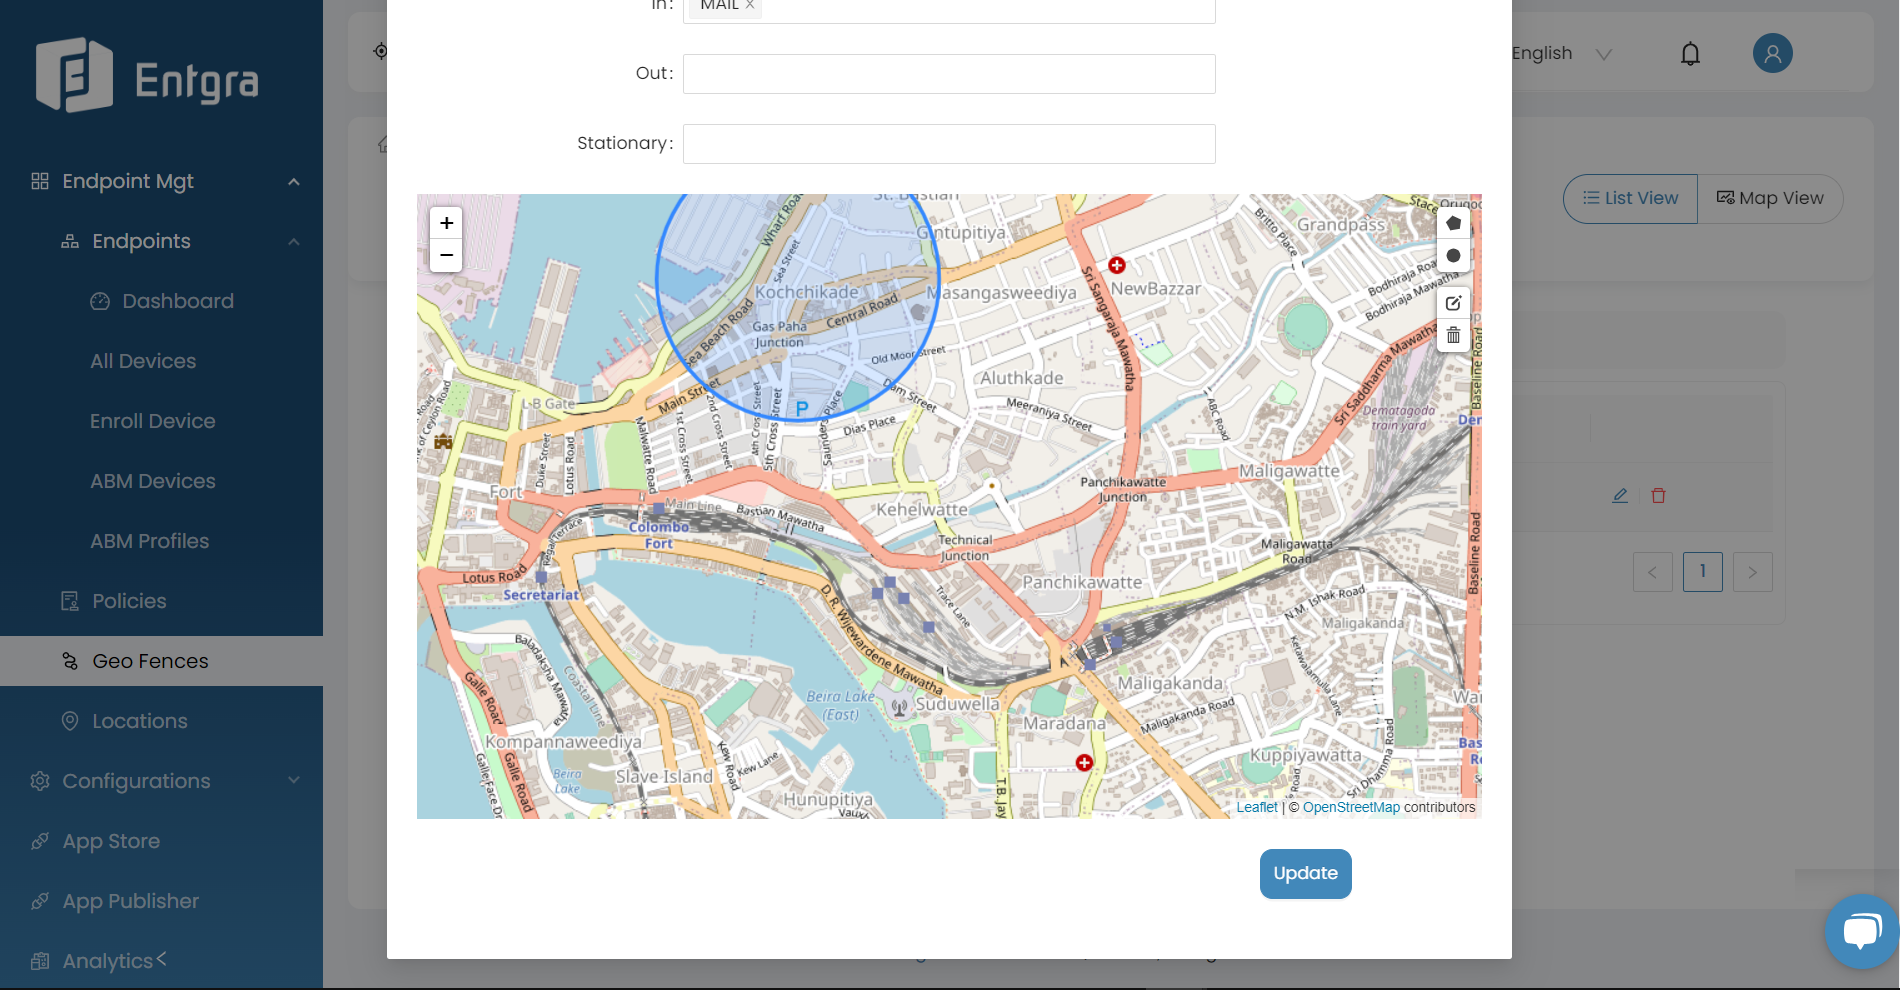The image size is (1900, 990).
Task: Select the draw polygon tool
Action: [1453, 223]
